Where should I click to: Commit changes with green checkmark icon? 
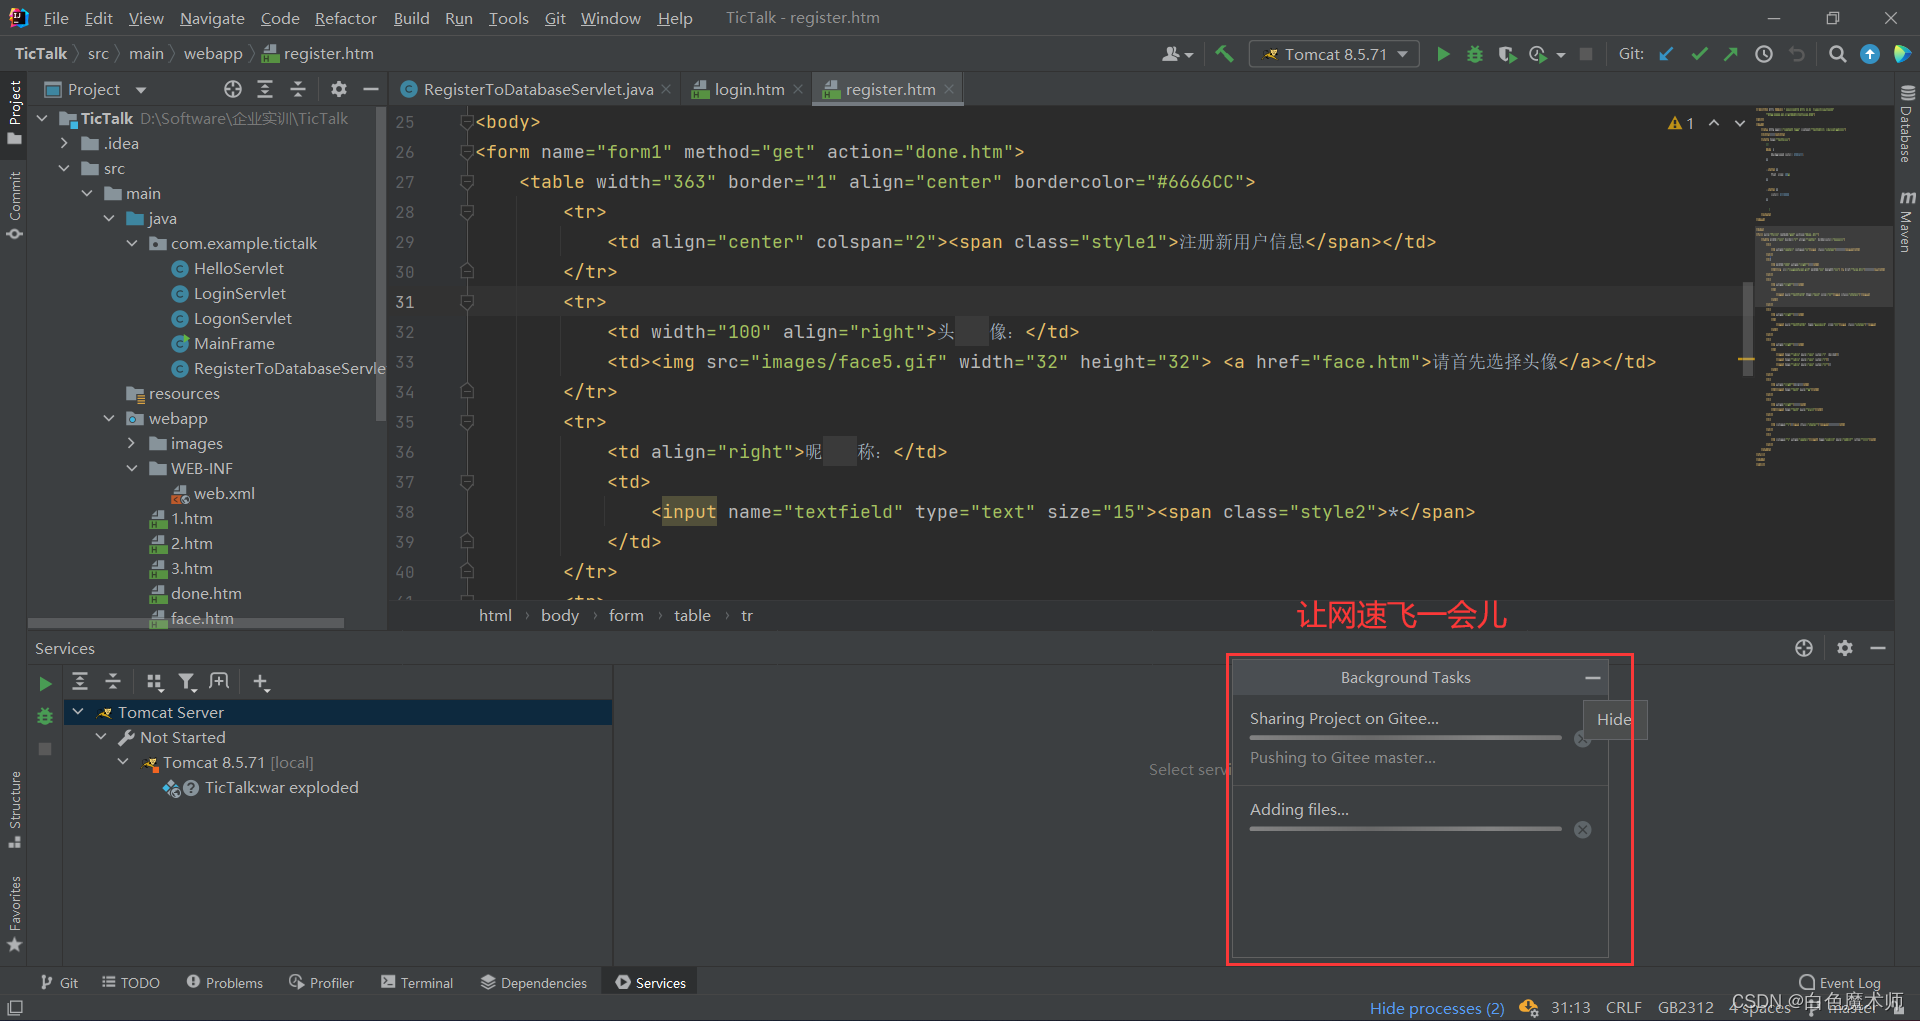pyautogui.click(x=1699, y=54)
